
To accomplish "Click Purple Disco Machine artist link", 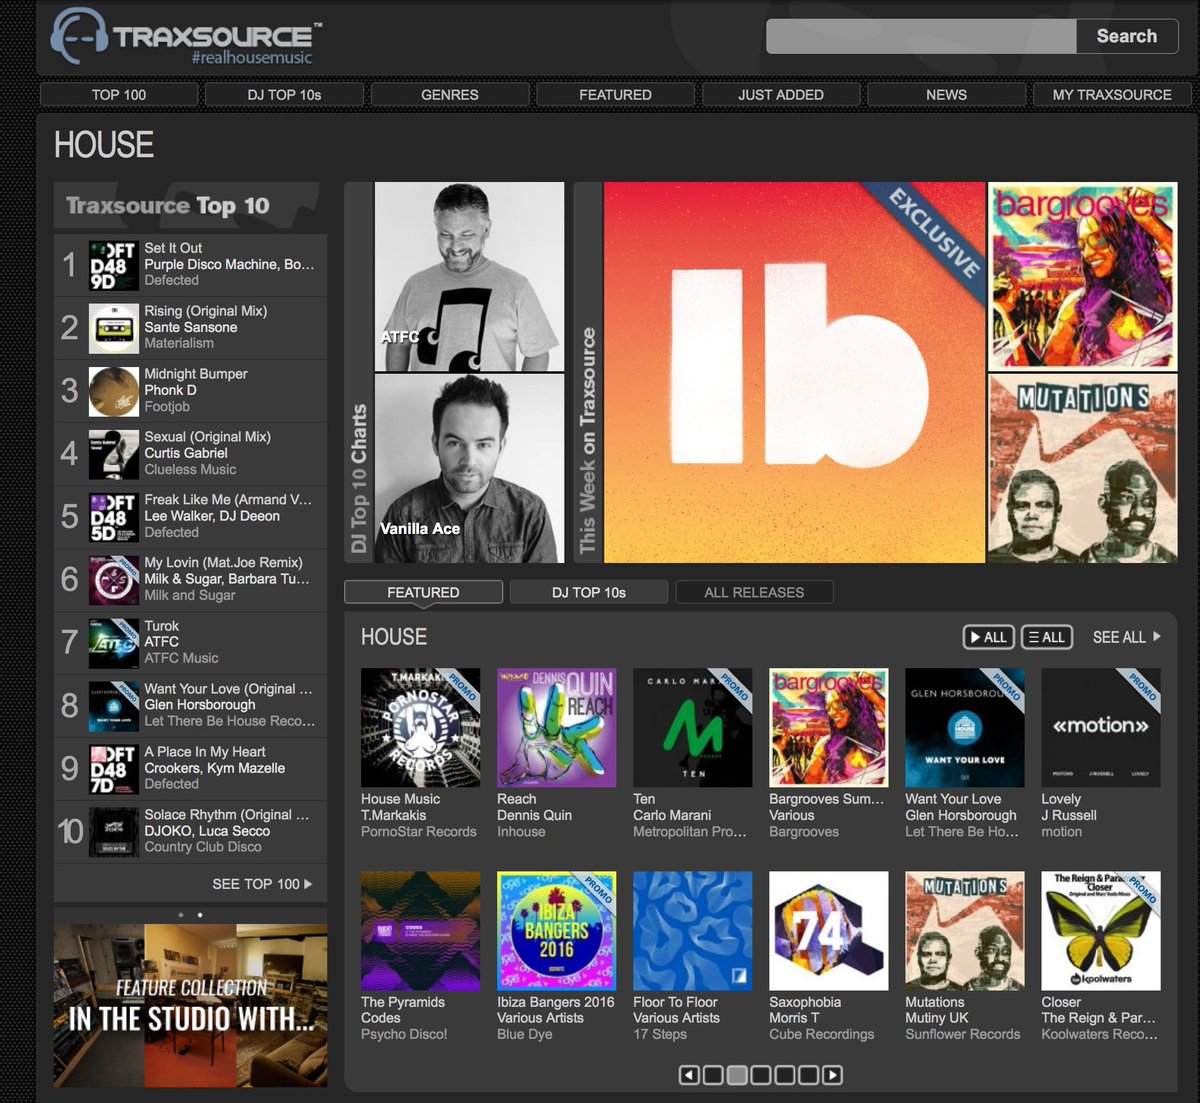I will (211, 264).
